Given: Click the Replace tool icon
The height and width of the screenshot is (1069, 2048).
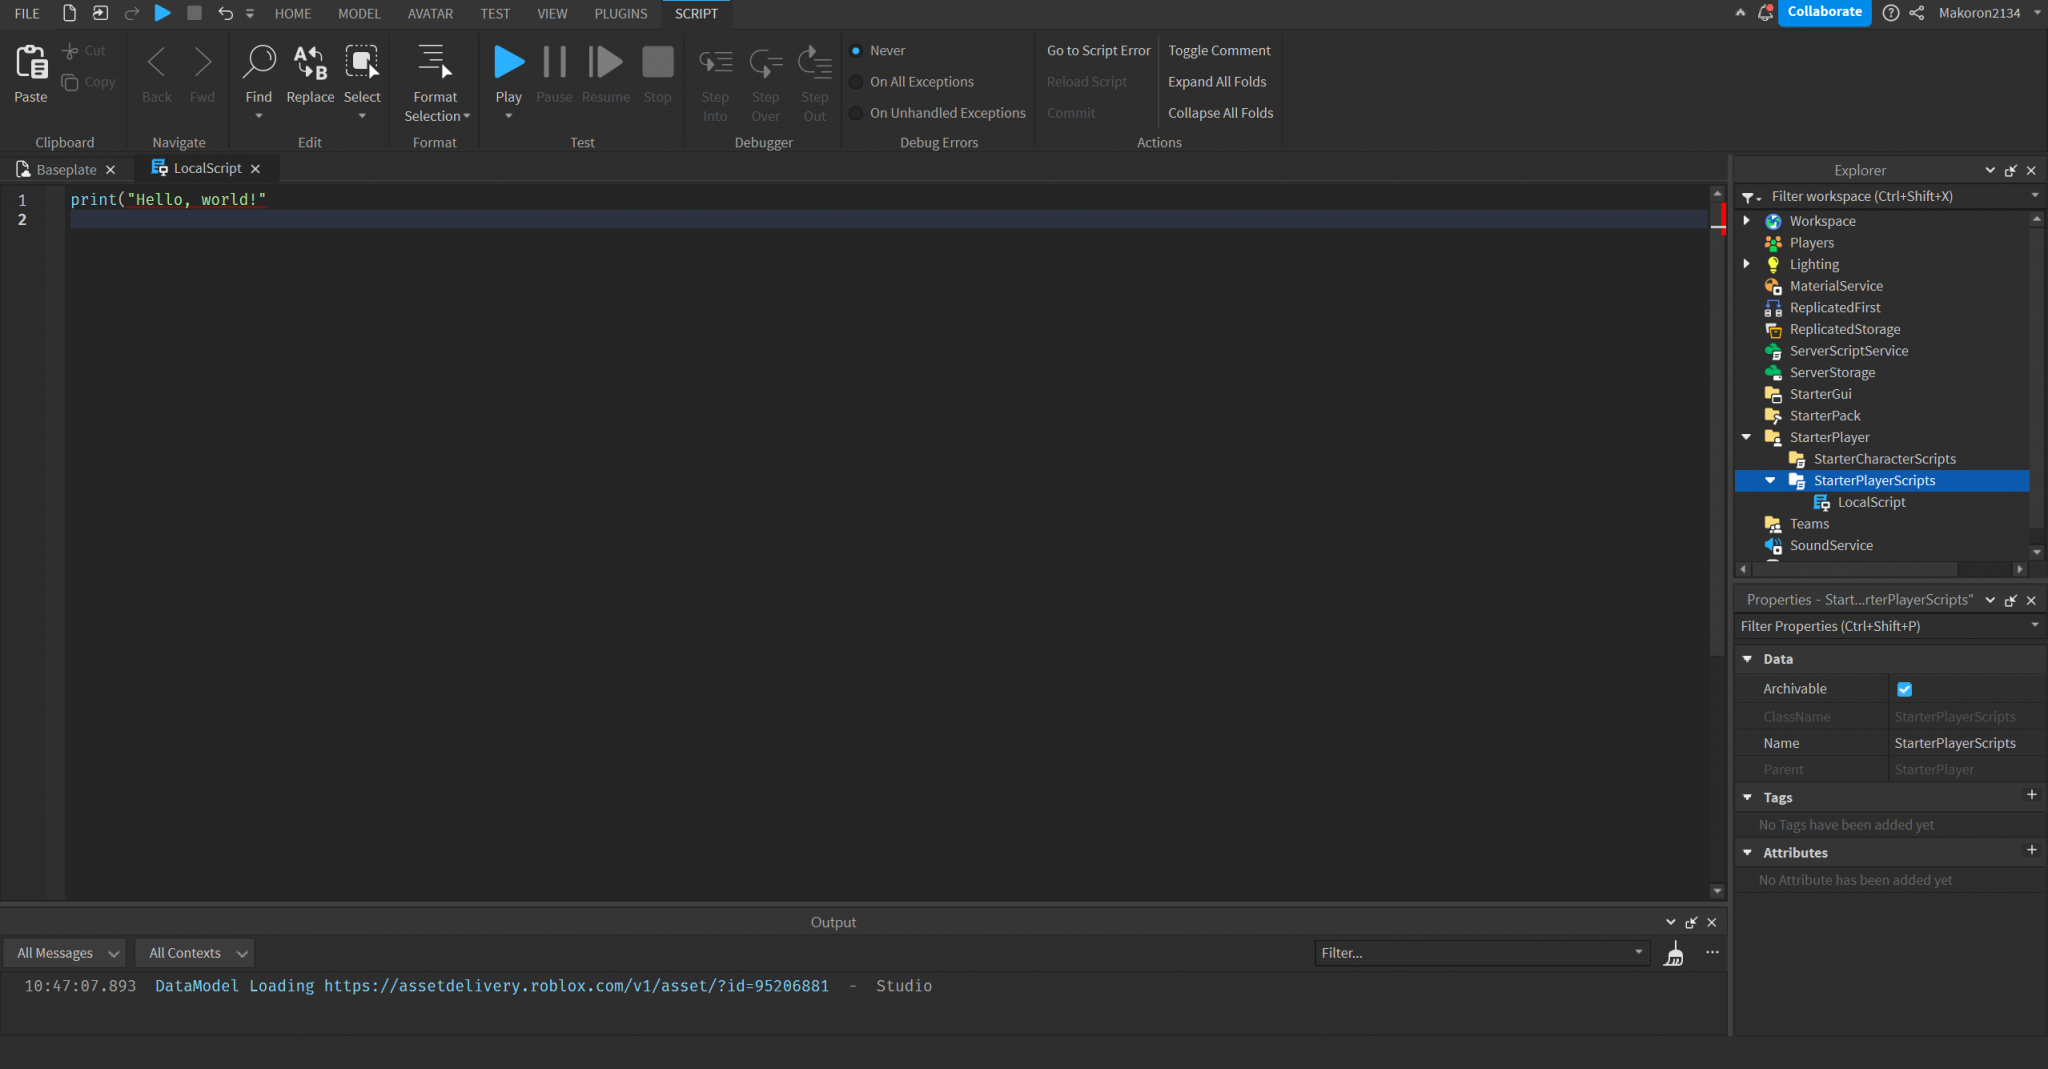Looking at the screenshot, I should click(310, 64).
